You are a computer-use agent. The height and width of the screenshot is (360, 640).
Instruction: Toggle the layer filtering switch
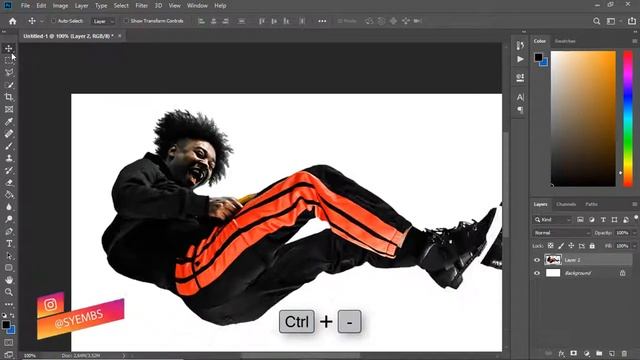[x=636, y=218]
